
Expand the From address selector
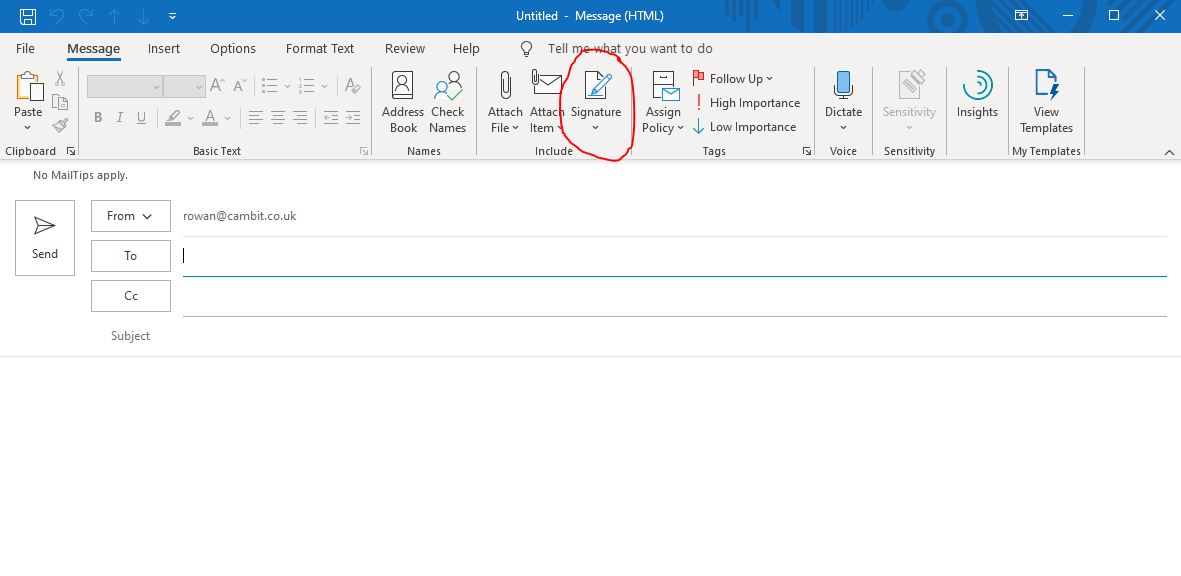coord(130,215)
